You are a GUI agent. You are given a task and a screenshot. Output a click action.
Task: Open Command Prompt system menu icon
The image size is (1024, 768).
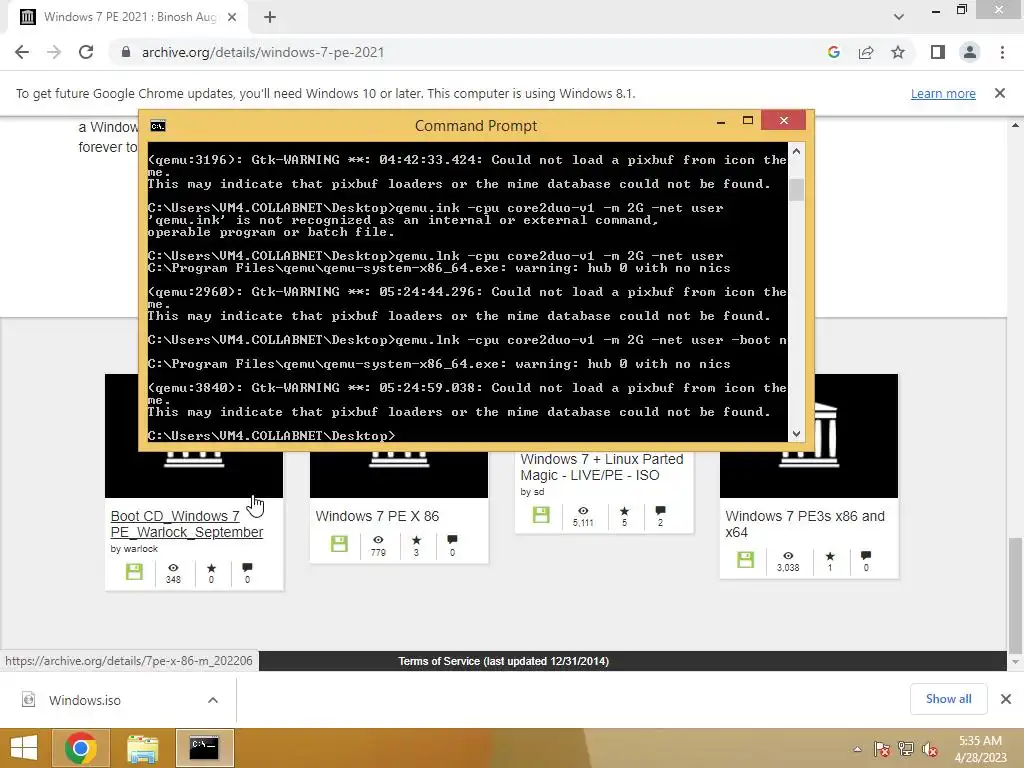click(x=158, y=126)
